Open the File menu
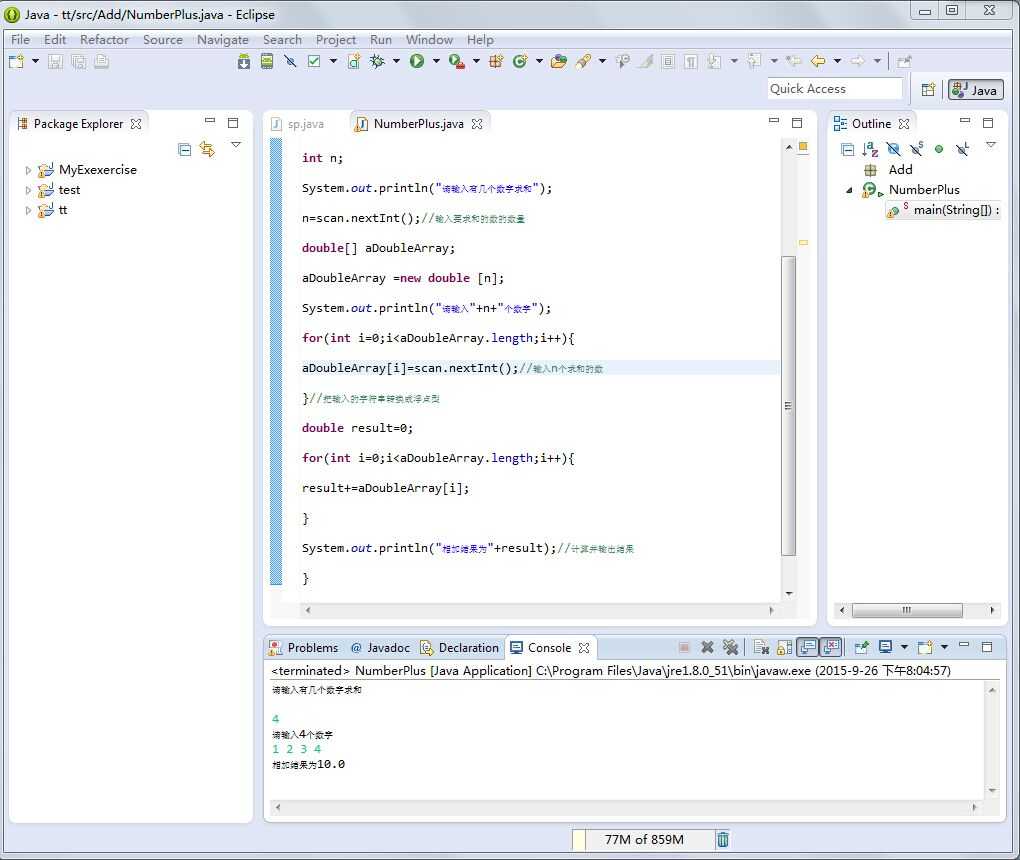This screenshot has height=860, width=1020. click(x=20, y=40)
